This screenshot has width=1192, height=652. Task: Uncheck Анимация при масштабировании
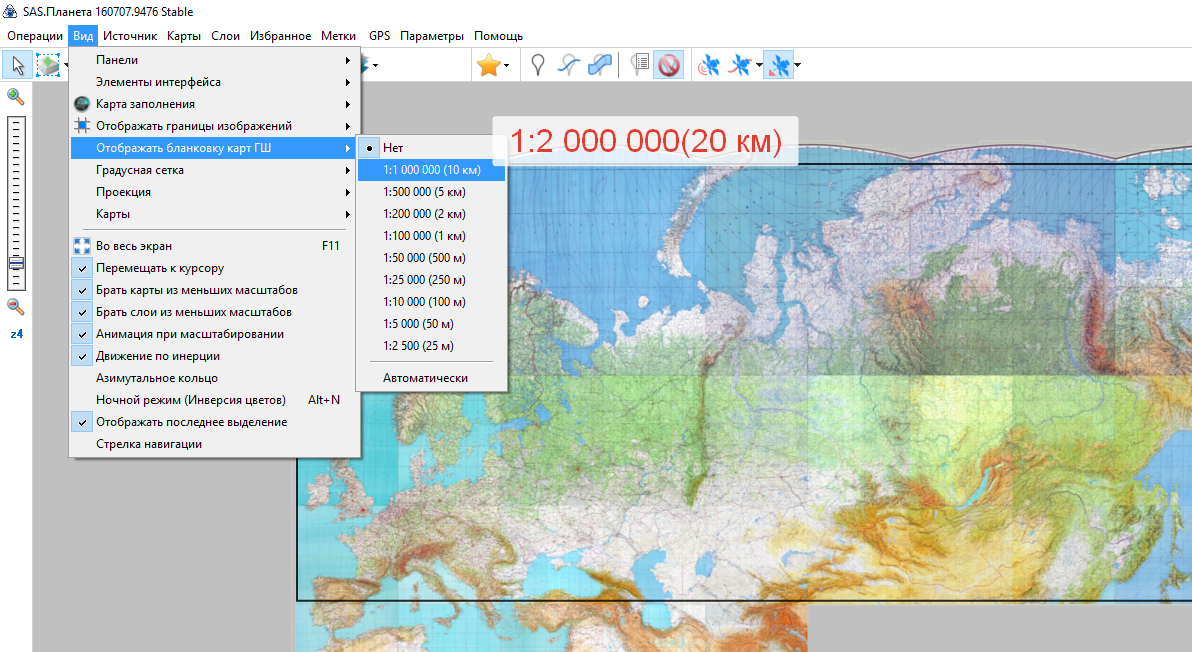[x=189, y=334]
